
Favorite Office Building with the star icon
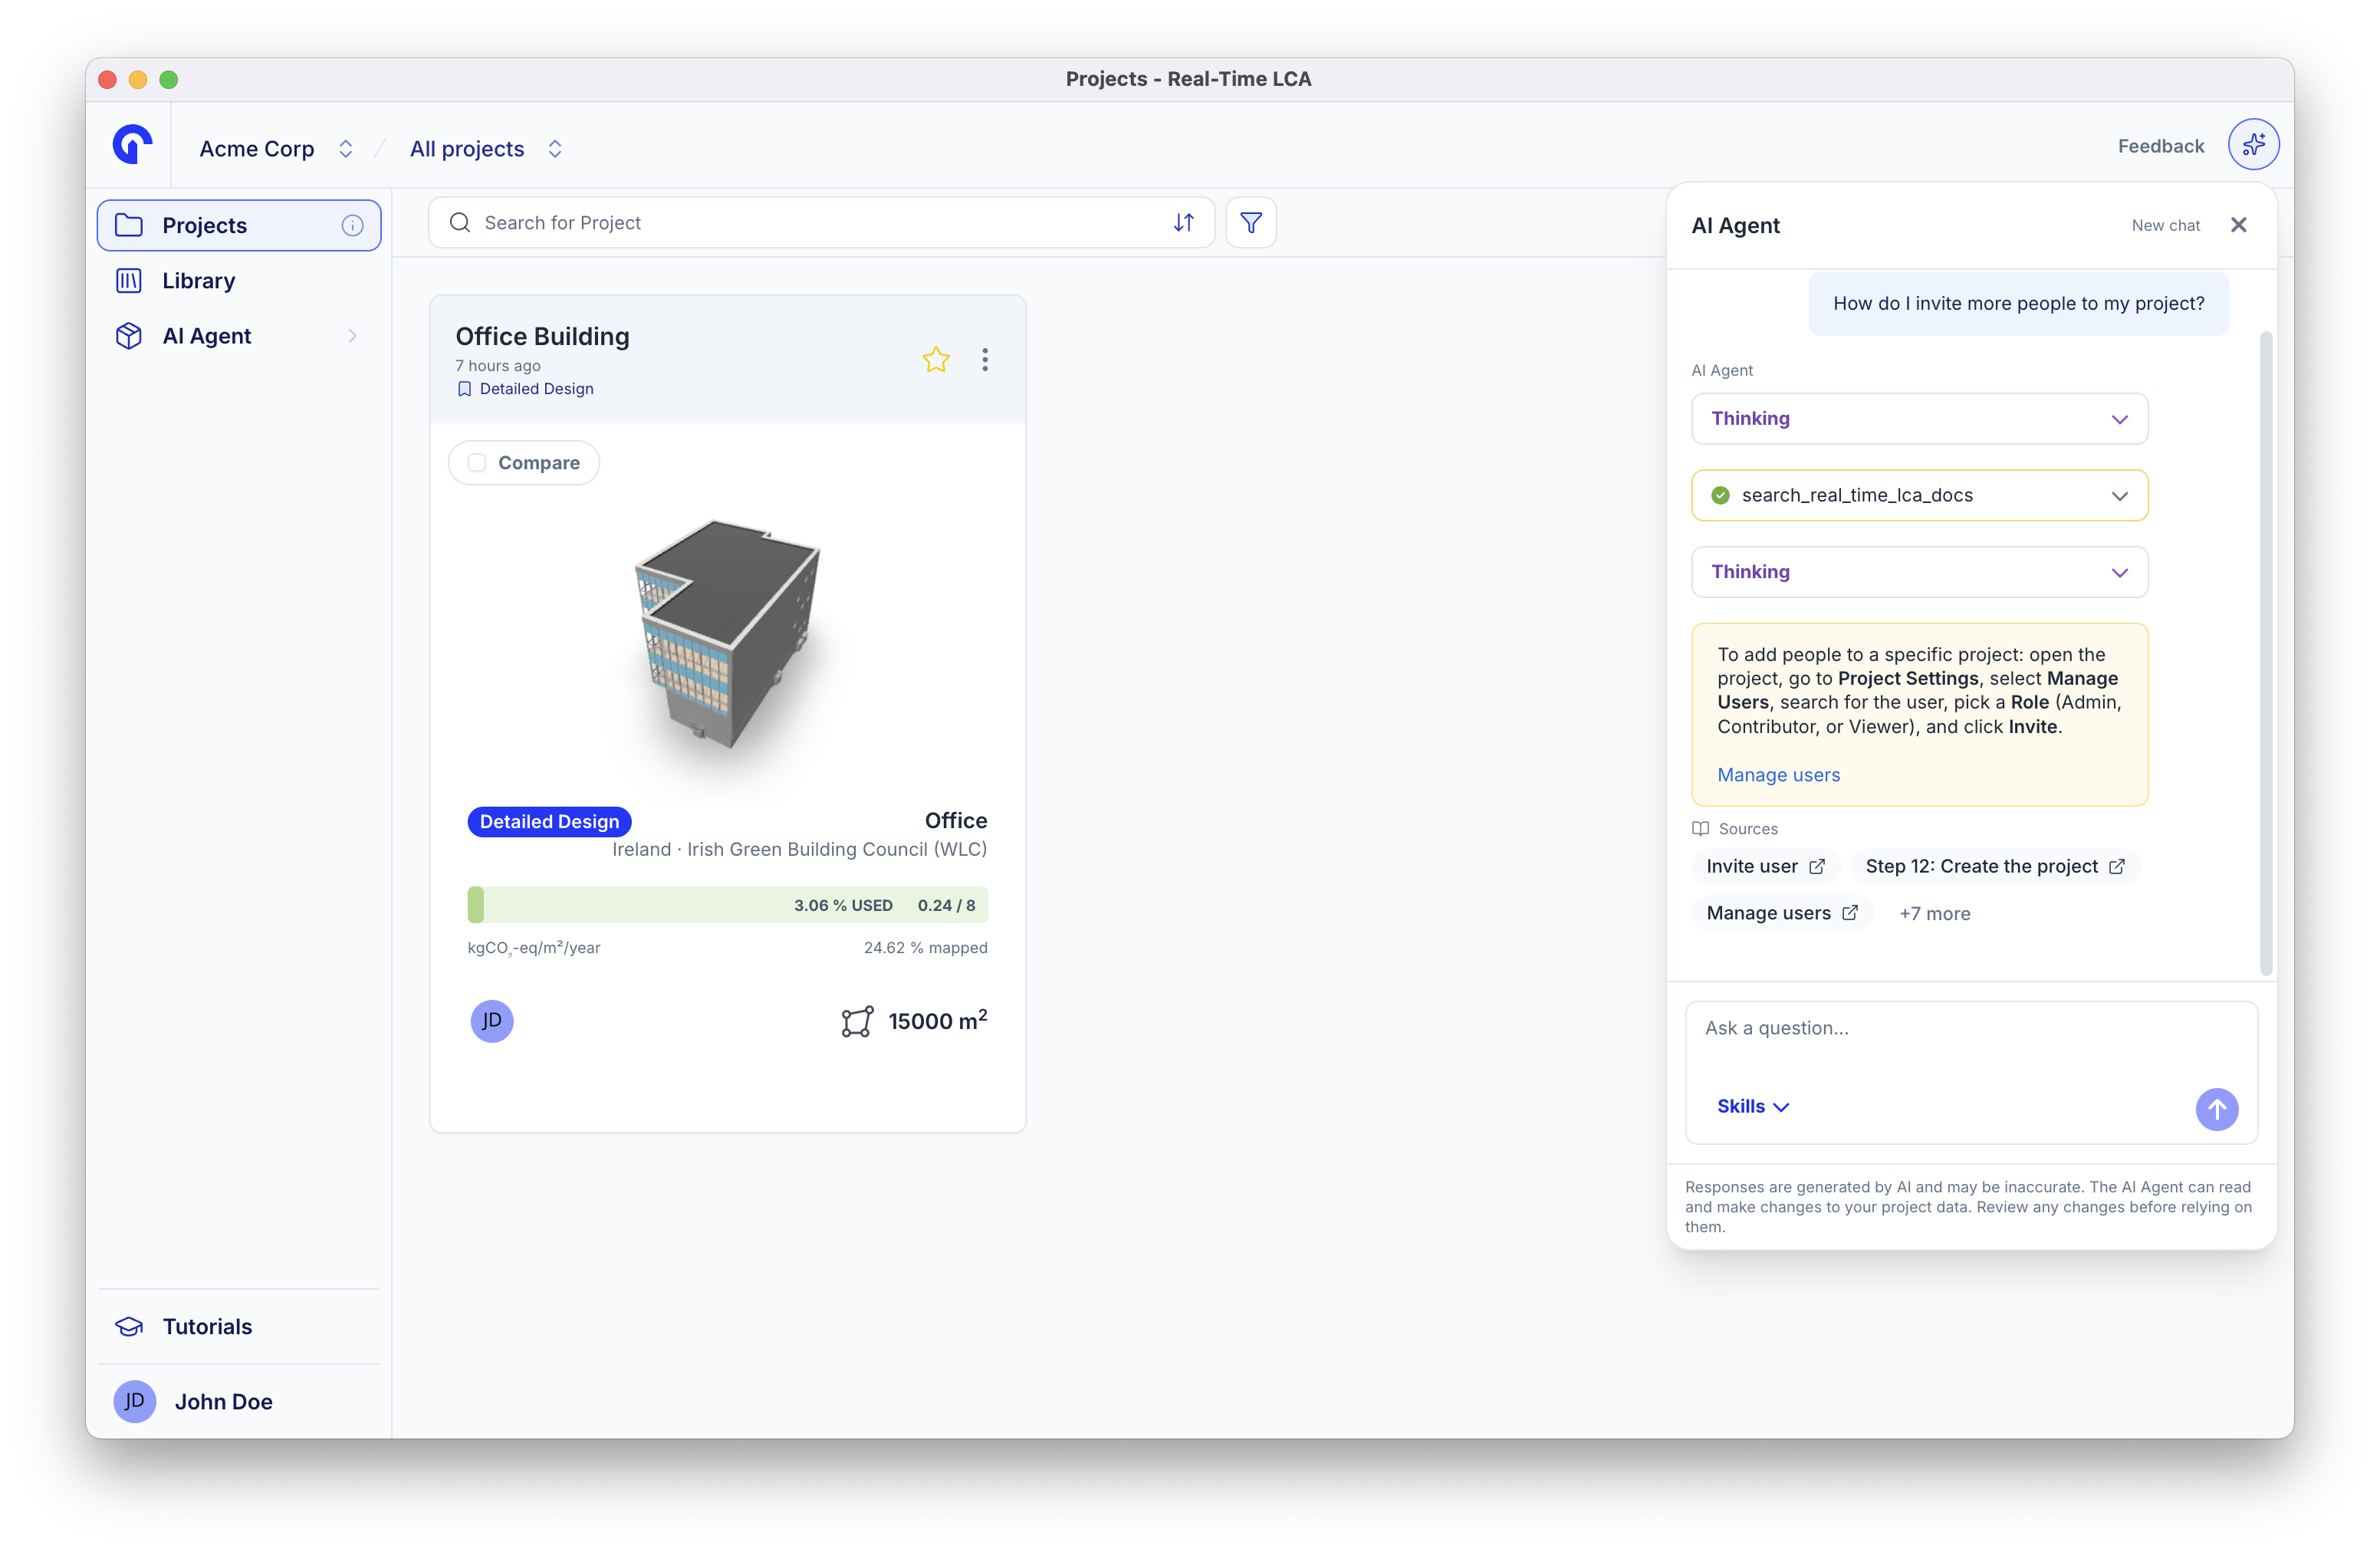pyautogui.click(x=935, y=359)
